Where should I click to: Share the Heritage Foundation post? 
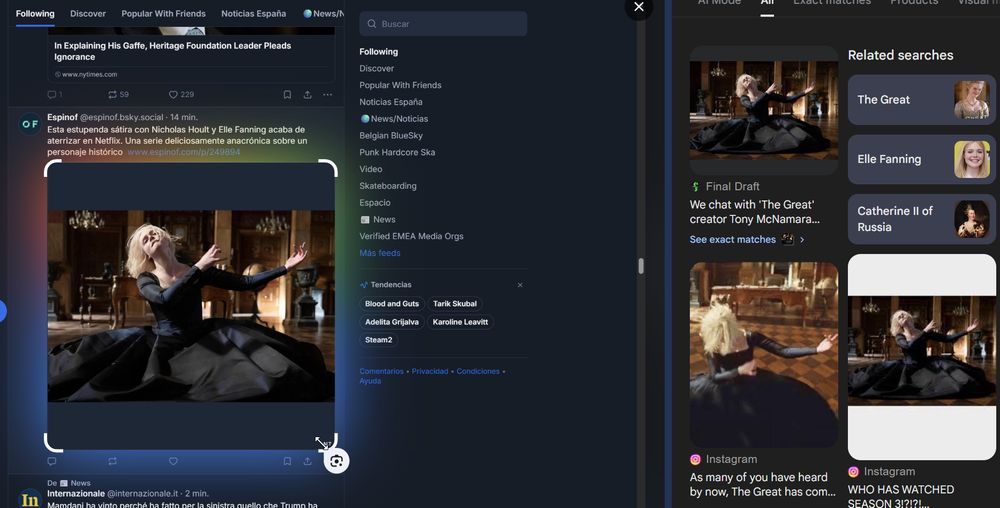pos(307,94)
